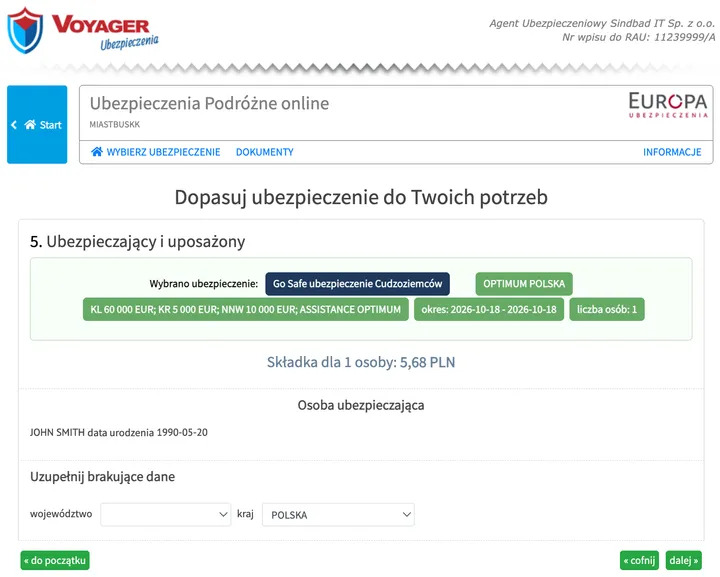Click the 'Nr wpisu do RAU: 11239999/A' text
720x577 pixels.
point(639,37)
